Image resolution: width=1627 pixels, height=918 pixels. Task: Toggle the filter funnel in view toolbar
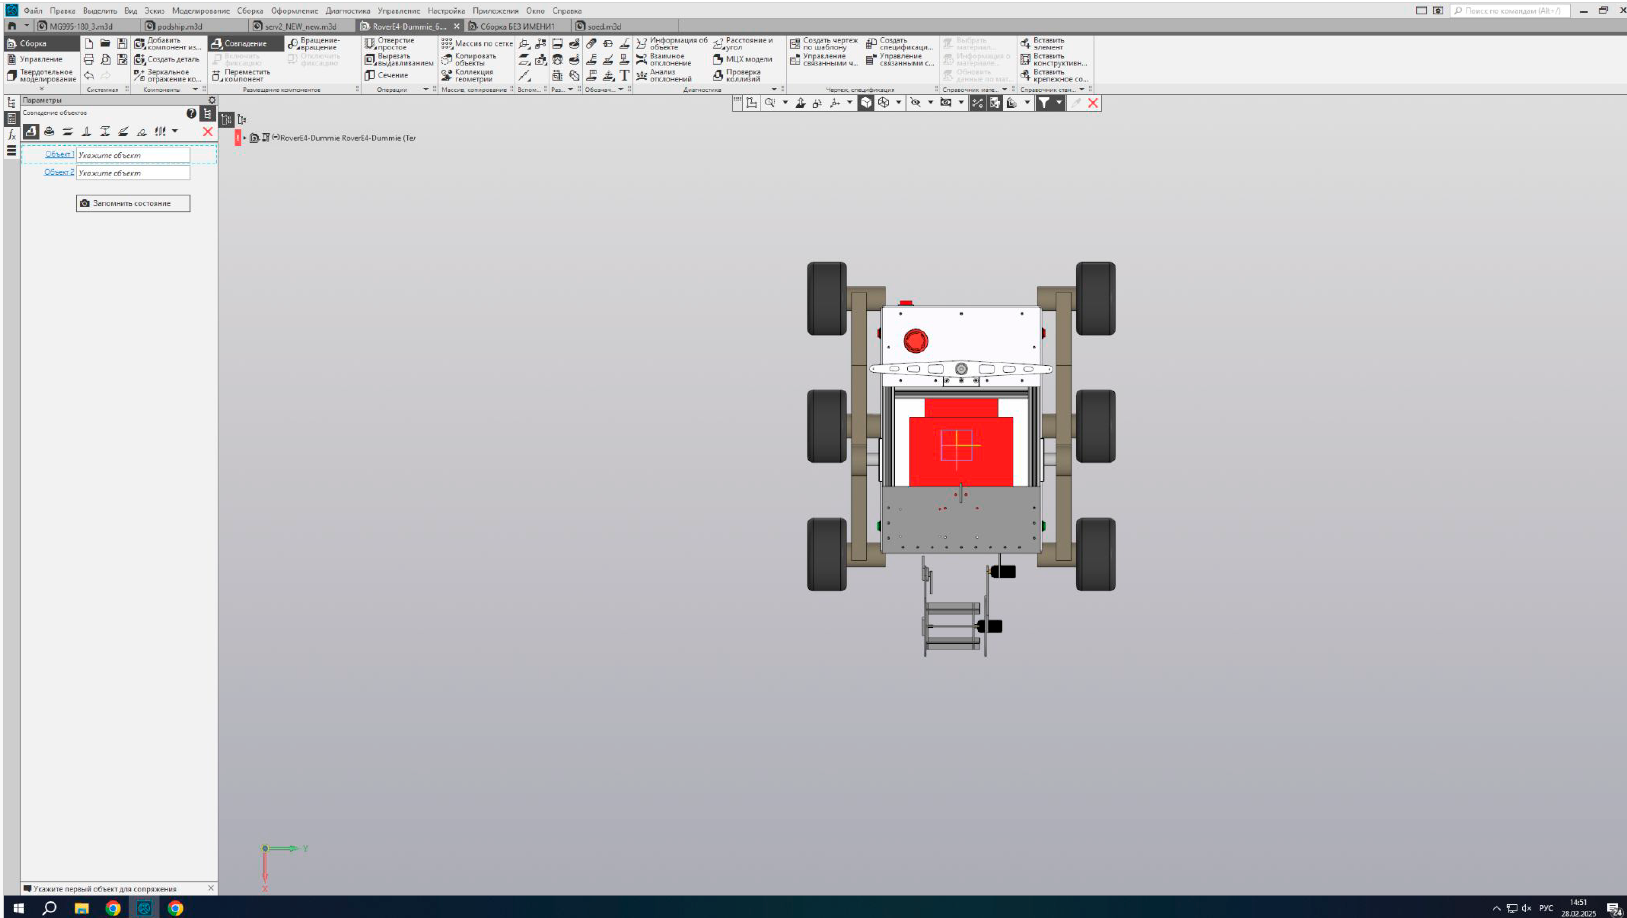(x=1043, y=103)
